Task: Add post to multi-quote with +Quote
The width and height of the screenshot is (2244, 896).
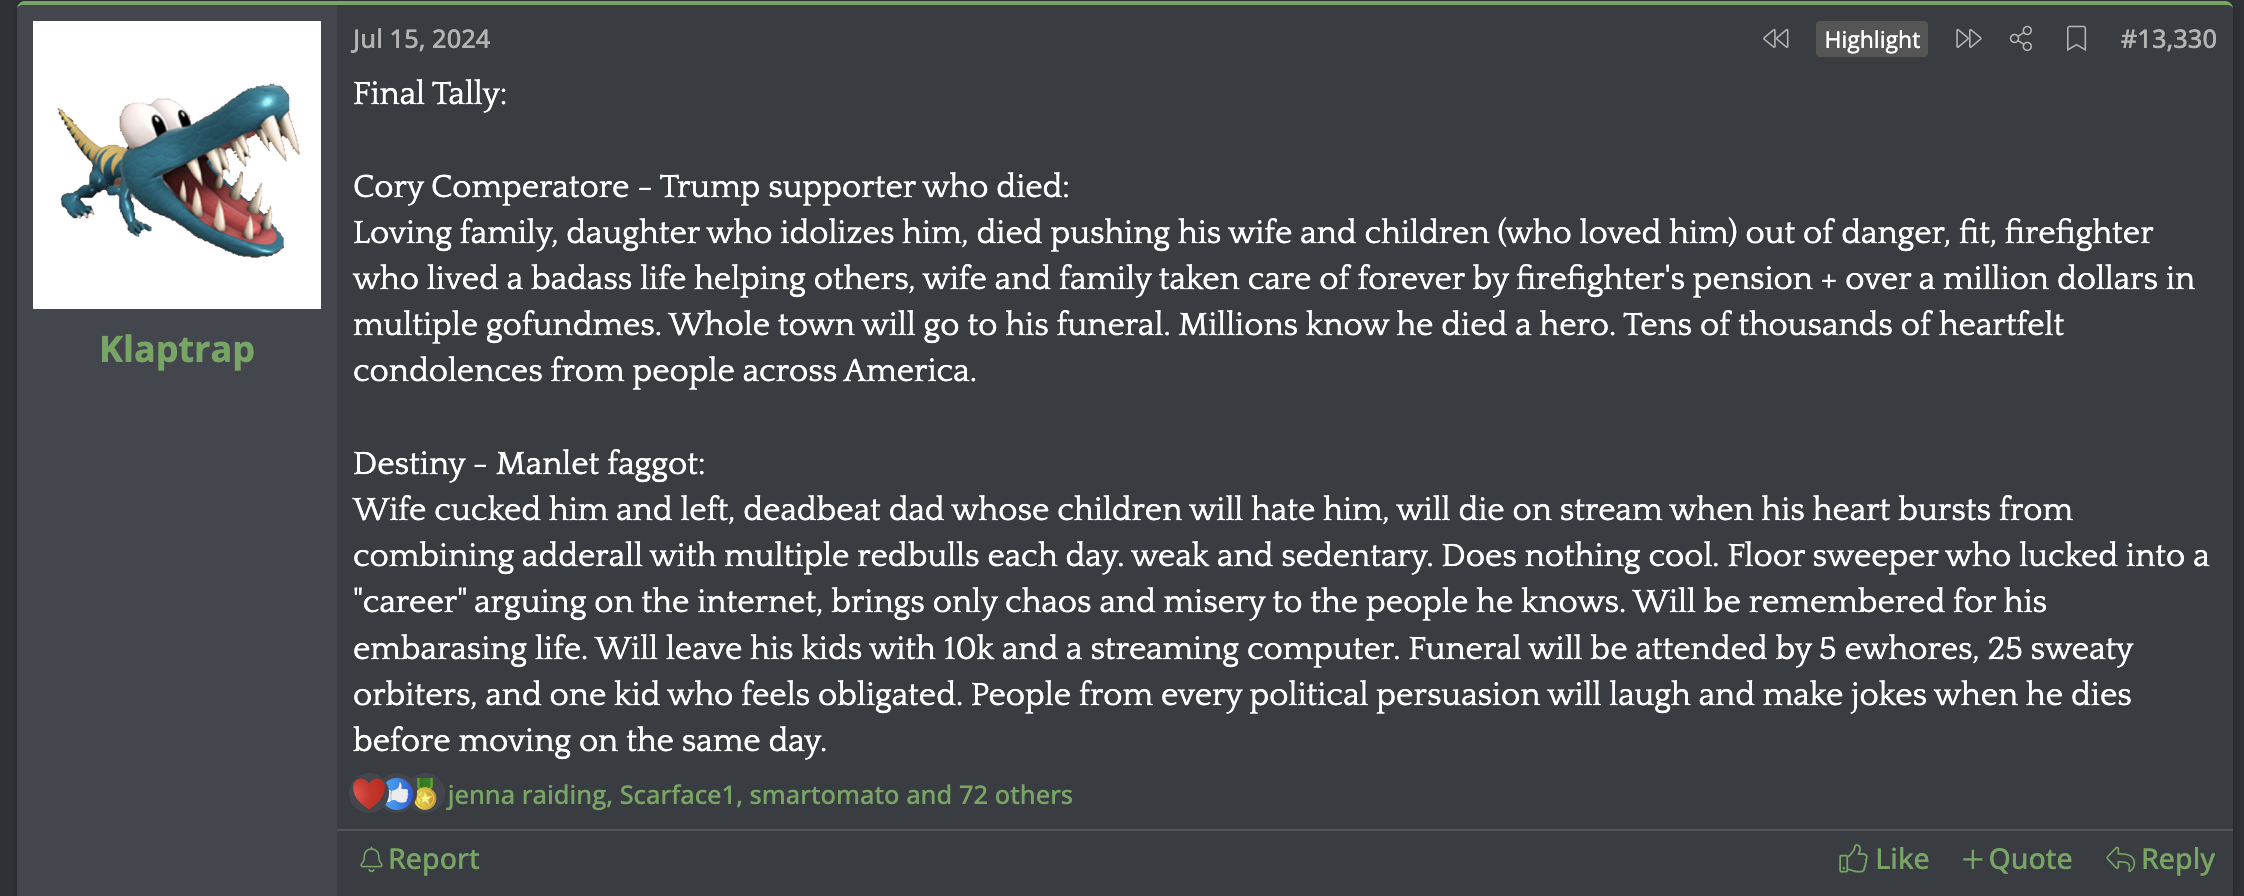Action: (x=2017, y=859)
